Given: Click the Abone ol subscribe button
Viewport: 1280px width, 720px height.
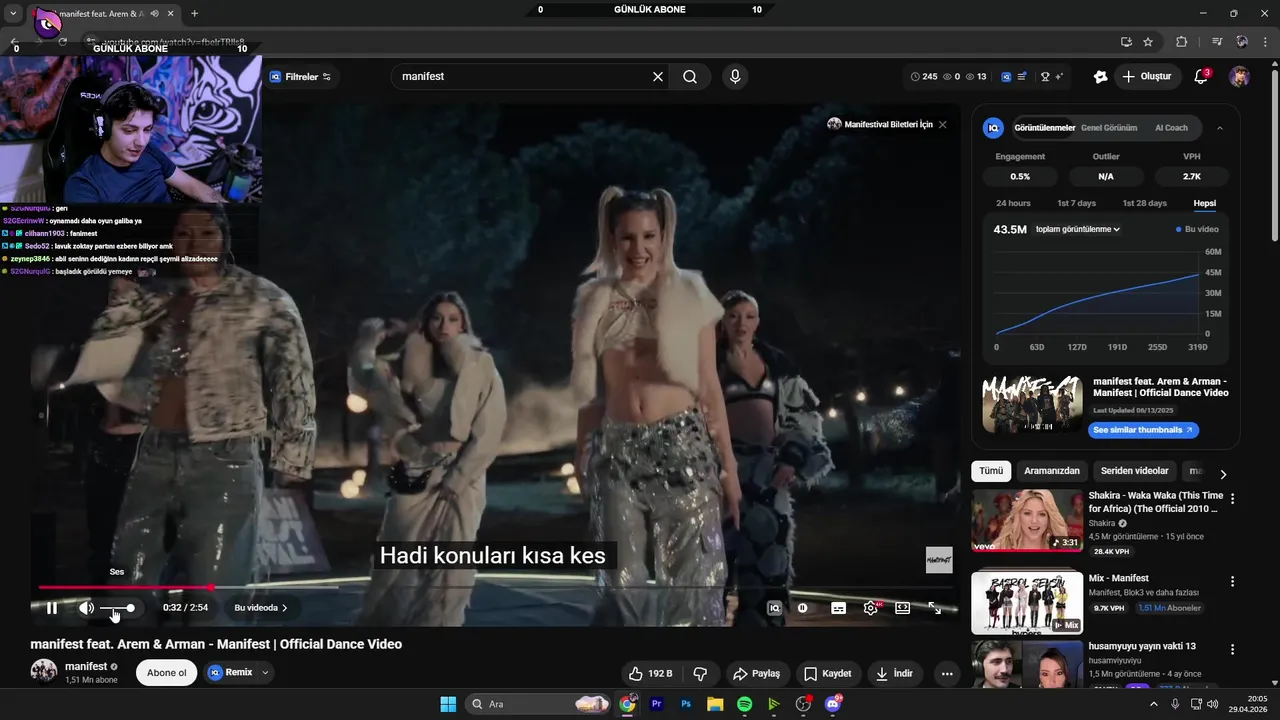Looking at the screenshot, I should click(167, 673).
